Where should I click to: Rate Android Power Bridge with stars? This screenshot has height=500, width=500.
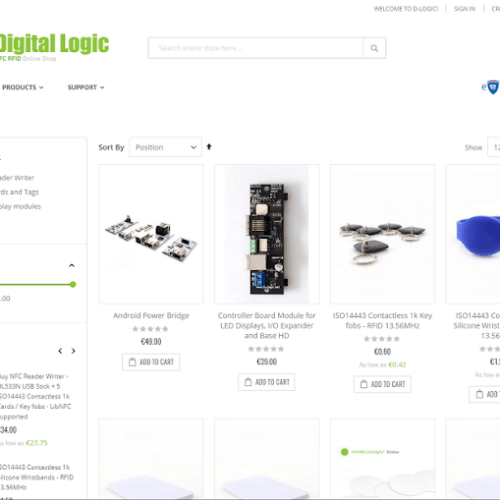coord(151,329)
